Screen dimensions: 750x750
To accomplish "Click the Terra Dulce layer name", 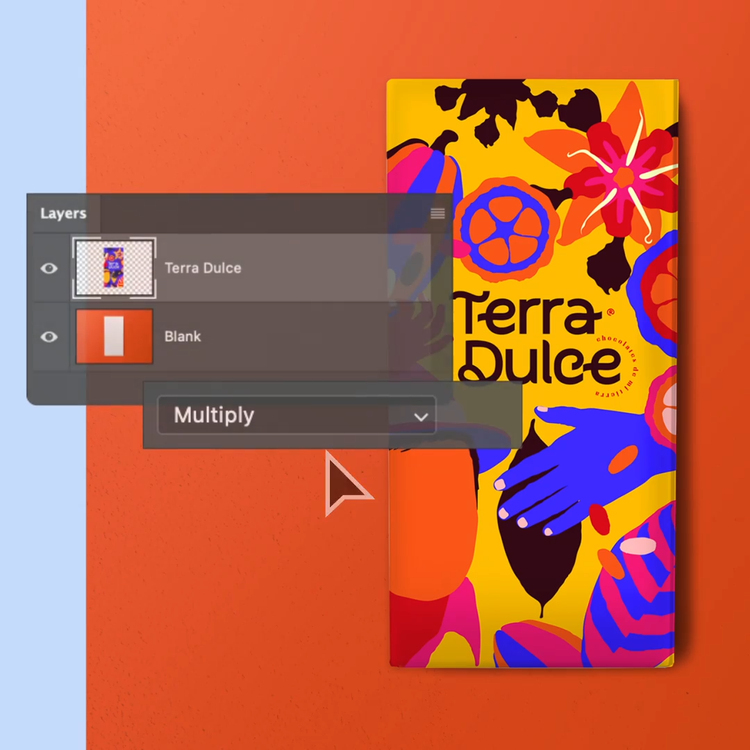I will 203,268.
